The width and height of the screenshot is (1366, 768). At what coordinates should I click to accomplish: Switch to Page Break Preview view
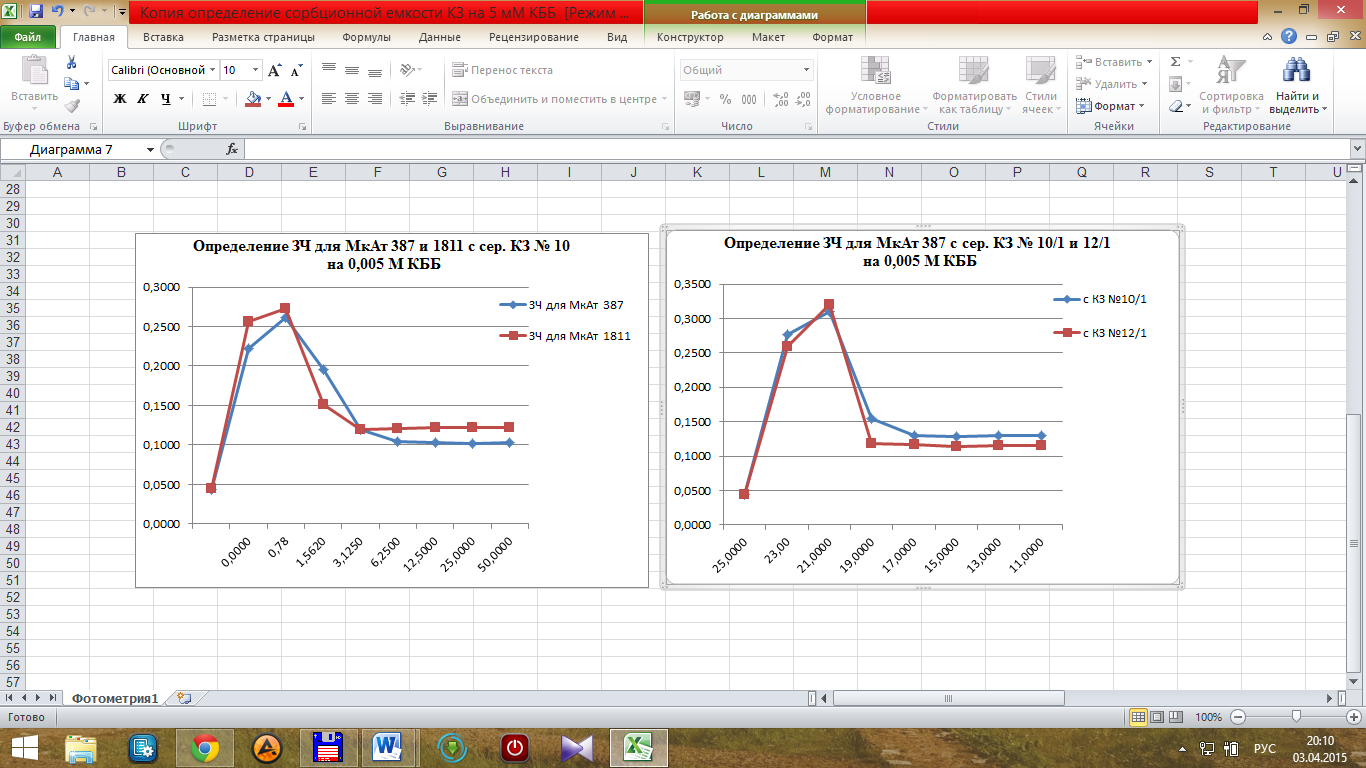[1178, 718]
